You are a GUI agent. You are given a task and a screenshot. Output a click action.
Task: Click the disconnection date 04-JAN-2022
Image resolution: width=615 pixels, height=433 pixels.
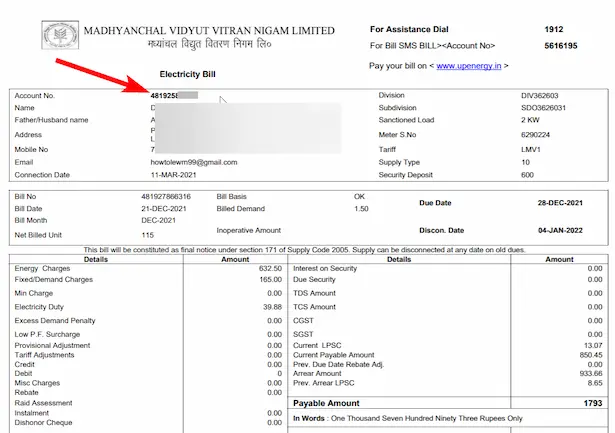tap(560, 230)
